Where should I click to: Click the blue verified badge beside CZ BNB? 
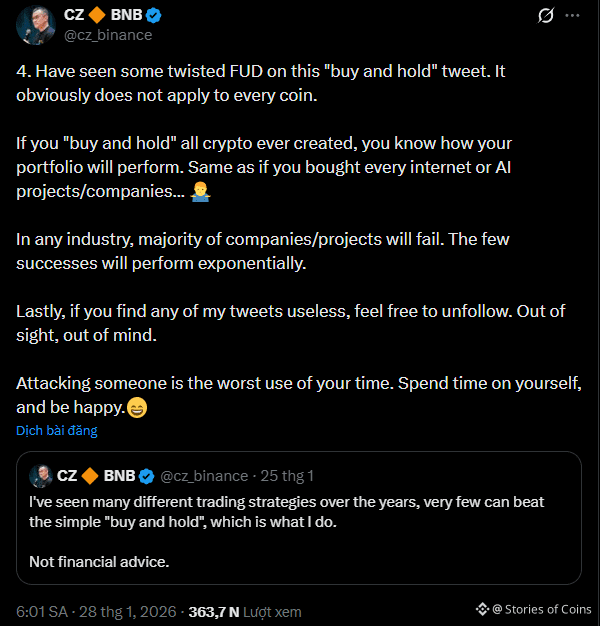click(x=156, y=15)
